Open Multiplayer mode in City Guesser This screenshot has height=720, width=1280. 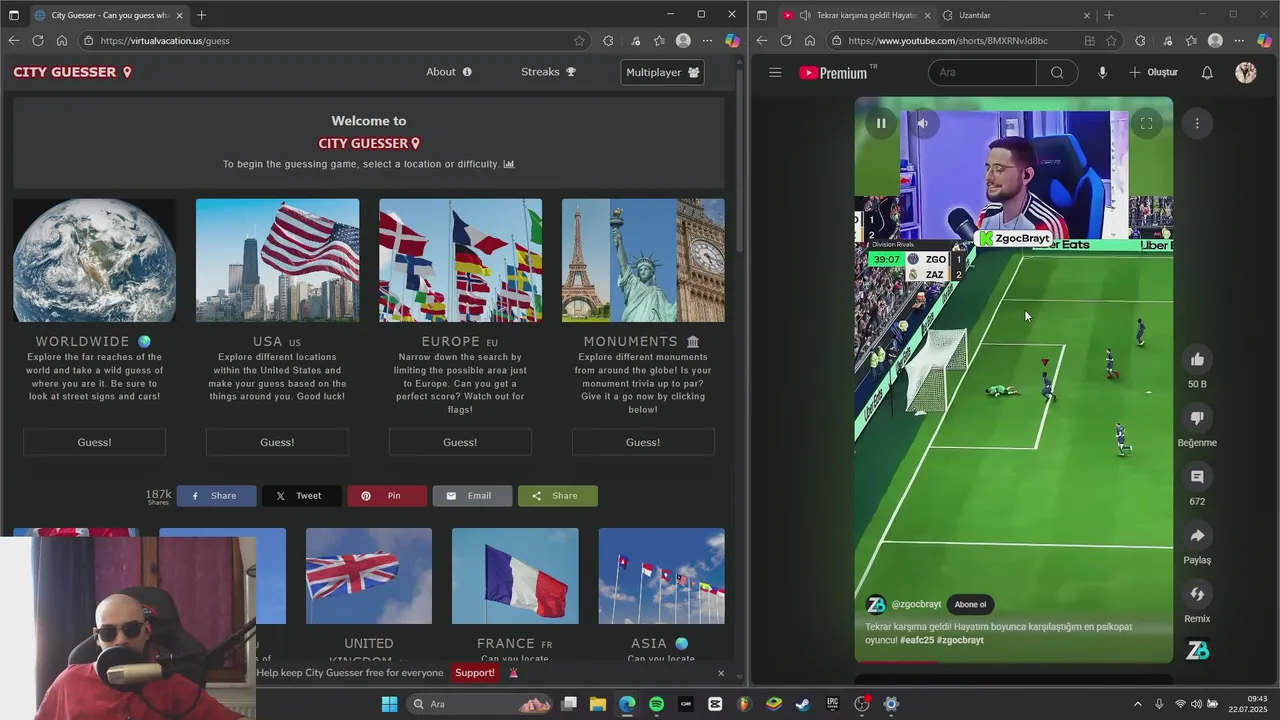pos(662,72)
